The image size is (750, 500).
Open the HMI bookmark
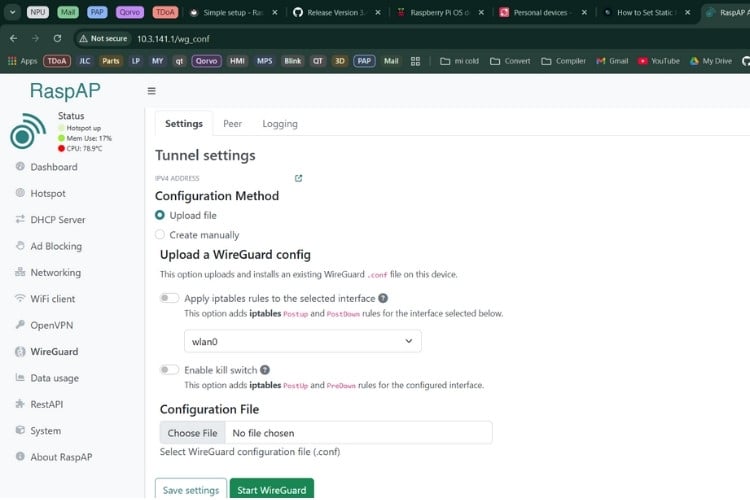tap(237, 61)
